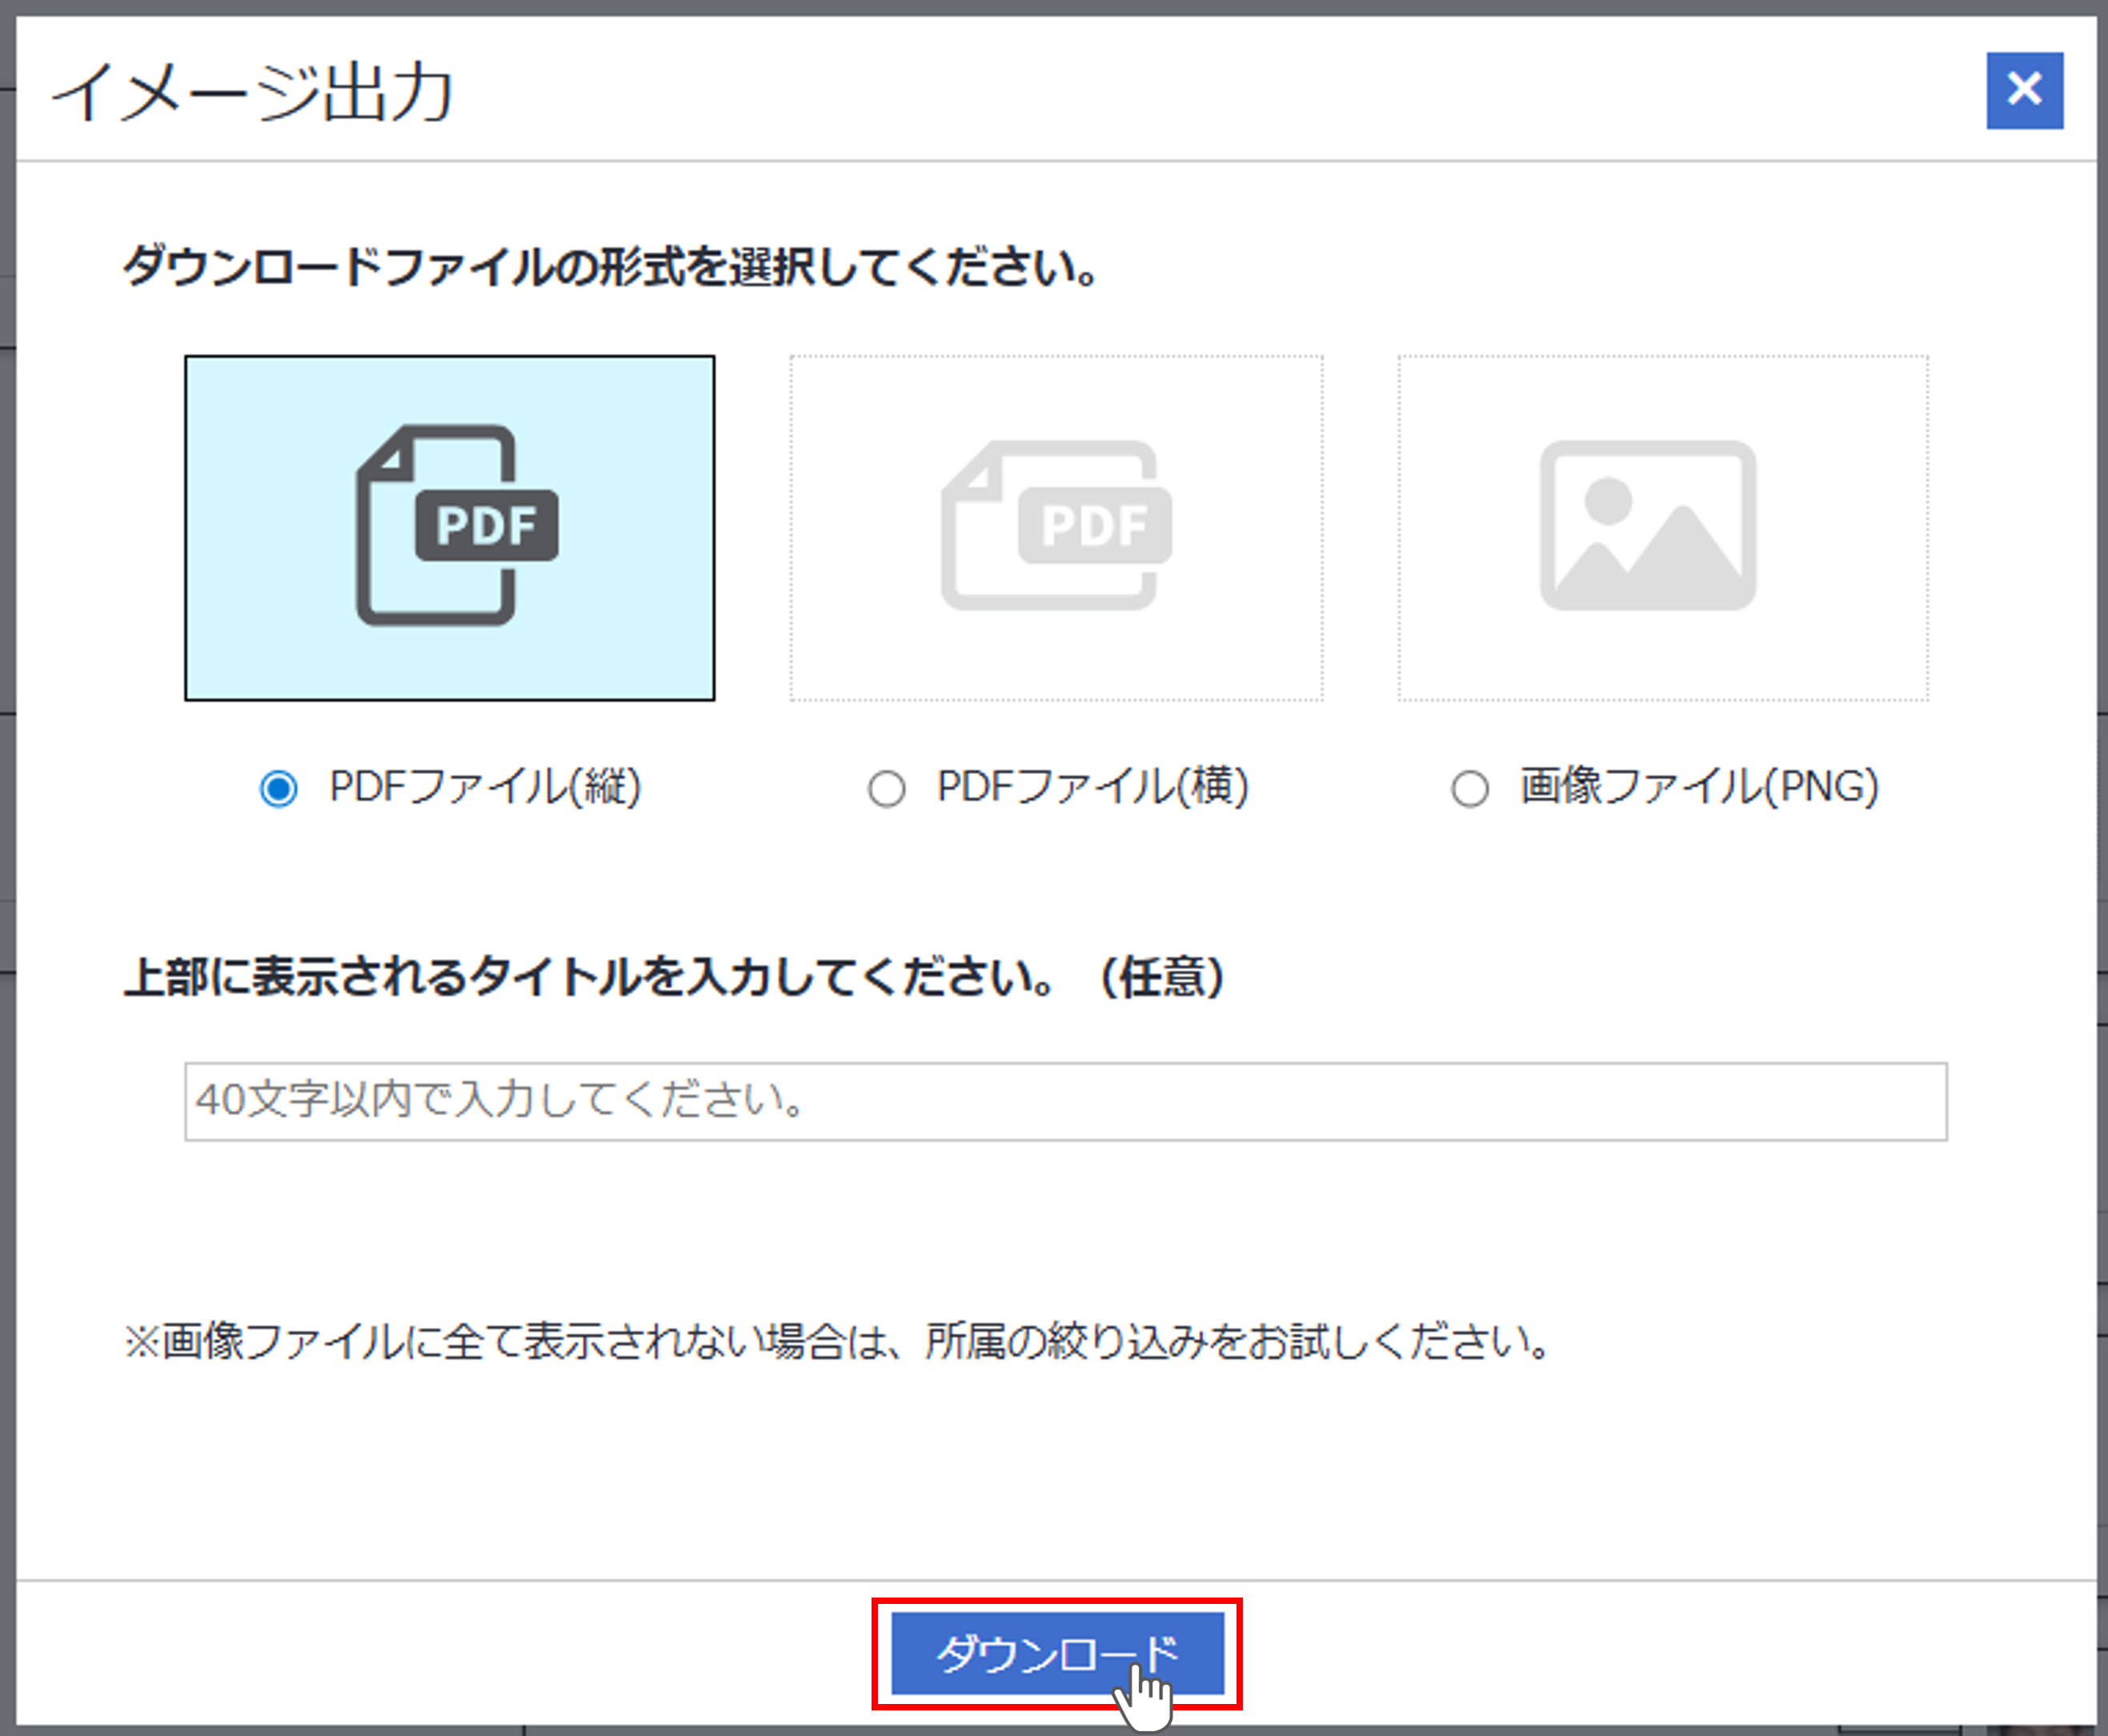This screenshot has width=2108, height=1736.
Task: Click the dark PDF badge on portrait icon
Action: tap(487, 526)
